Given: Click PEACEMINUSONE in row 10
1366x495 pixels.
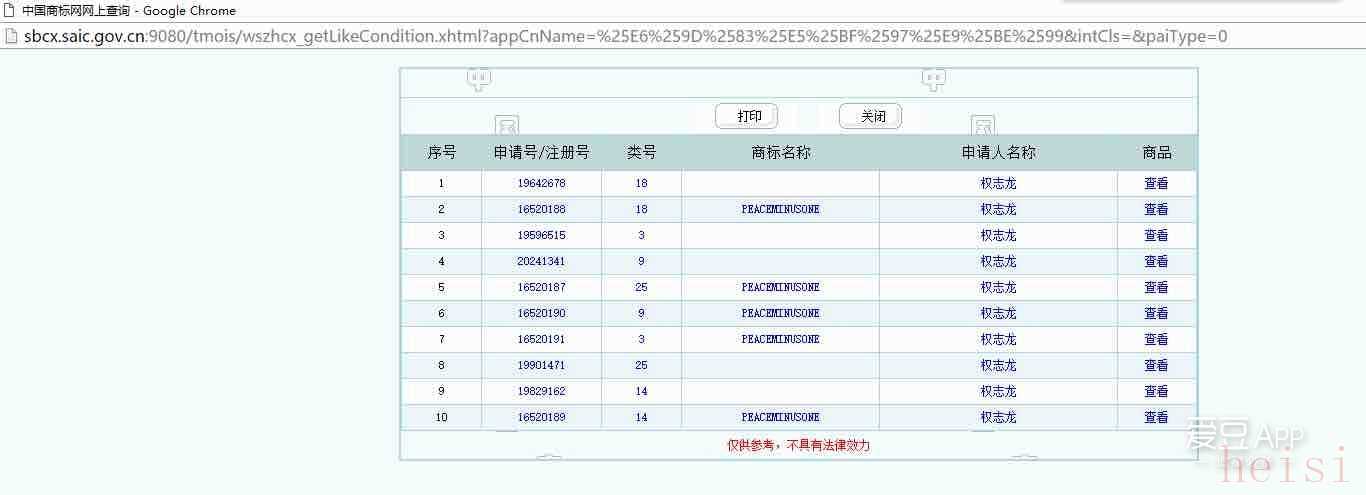Looking at the screenshot, I should click(x=780, y=418).
